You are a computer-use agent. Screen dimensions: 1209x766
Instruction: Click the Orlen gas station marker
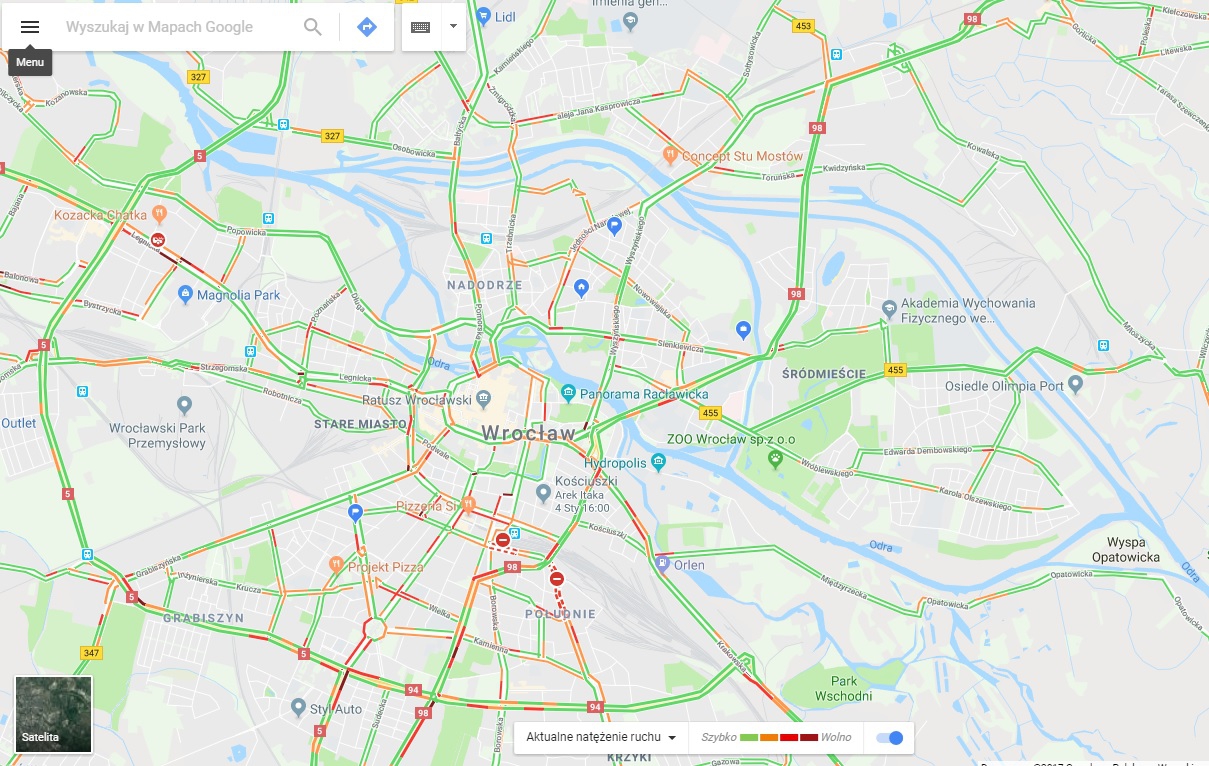pos(661,564)
